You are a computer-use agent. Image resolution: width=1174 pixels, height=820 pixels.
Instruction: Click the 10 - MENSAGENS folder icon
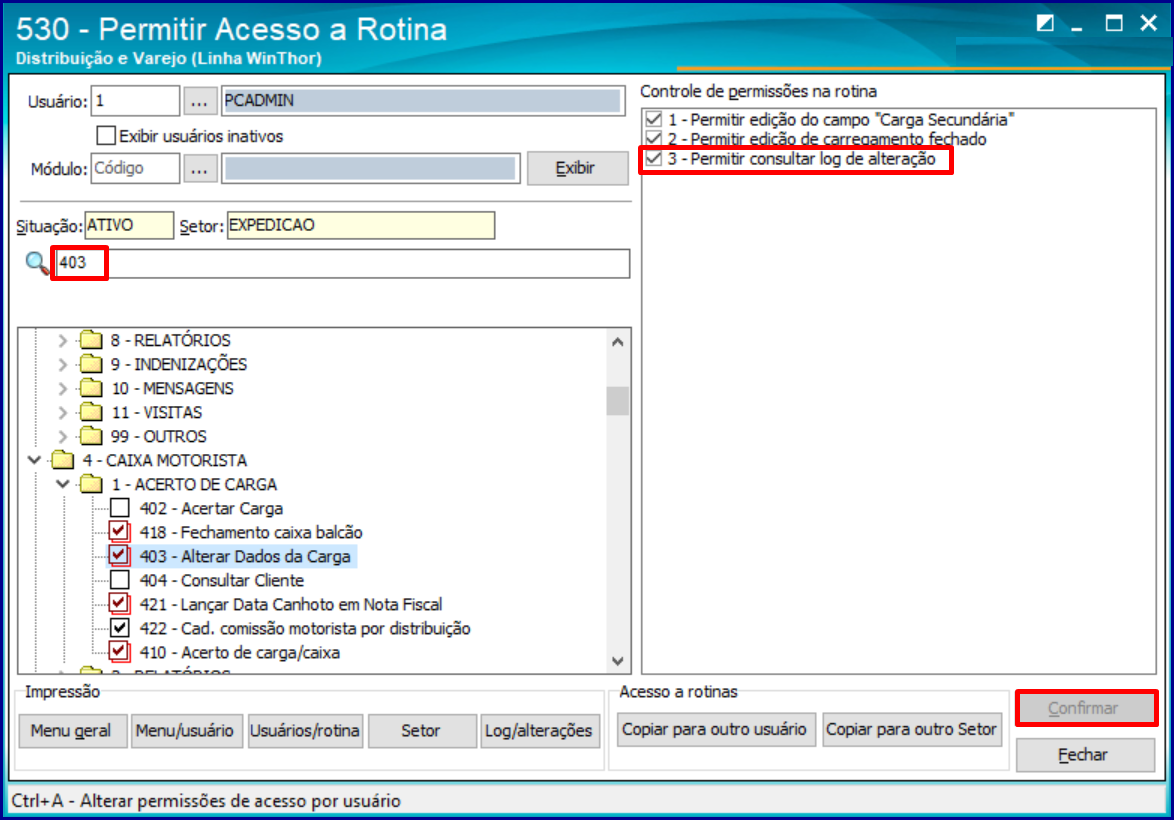91,388
